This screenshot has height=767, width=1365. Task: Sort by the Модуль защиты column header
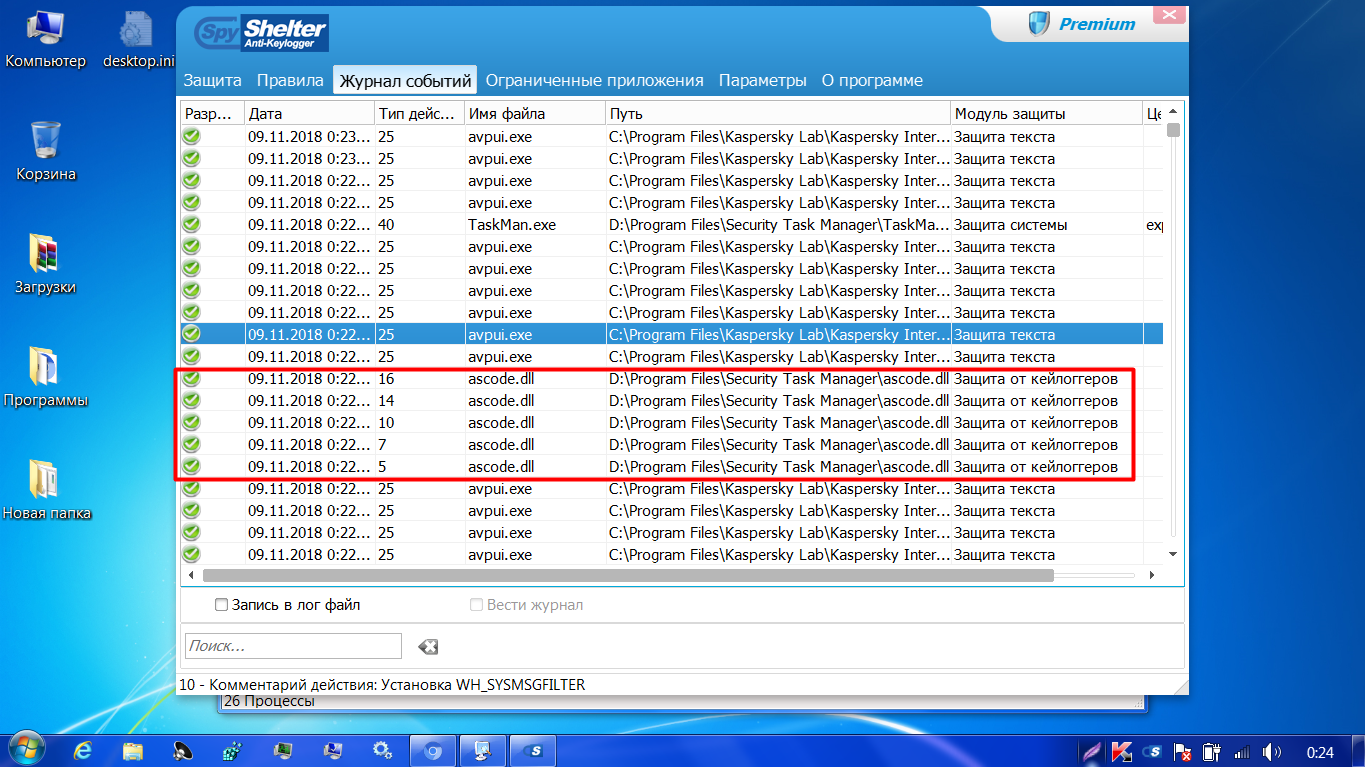click(1046, 113)
